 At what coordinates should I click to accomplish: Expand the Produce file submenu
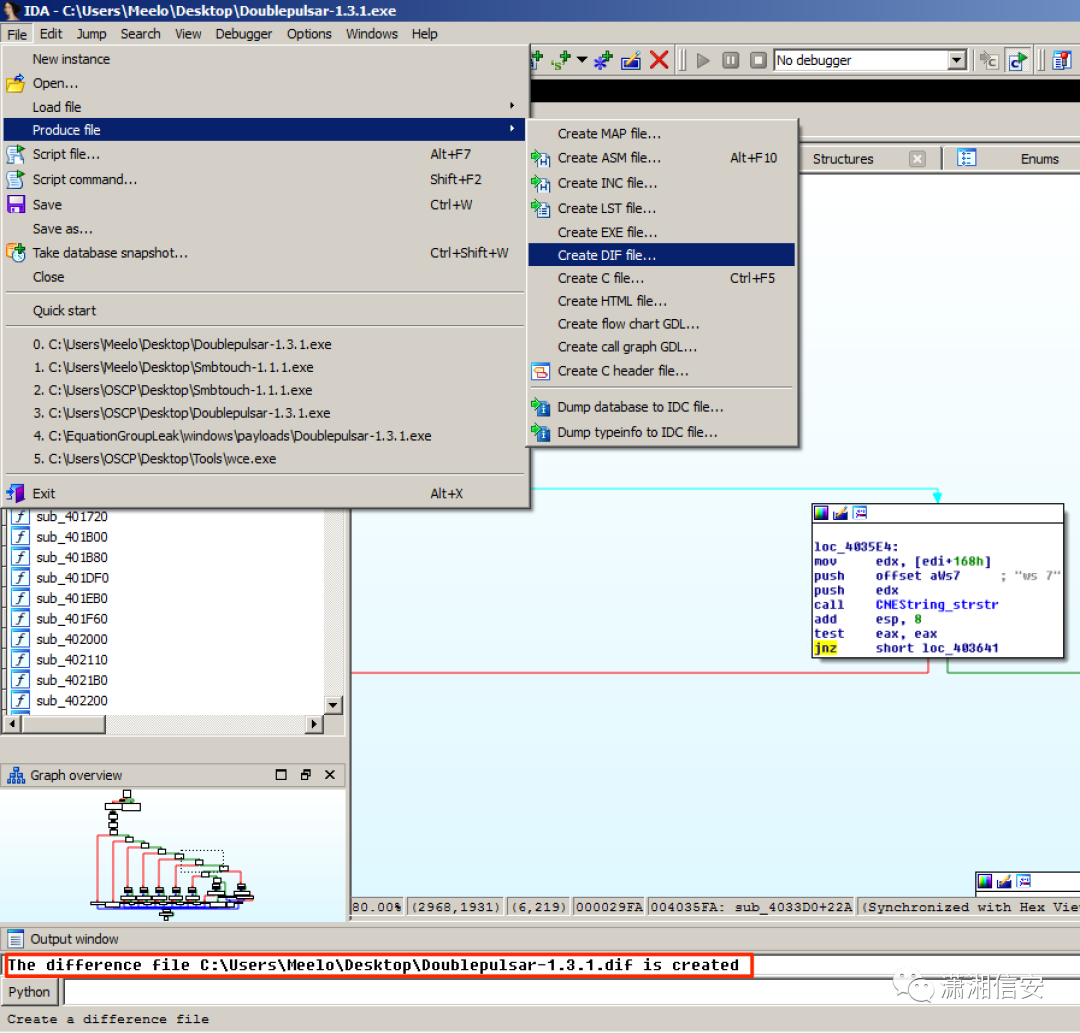(264, 130)
